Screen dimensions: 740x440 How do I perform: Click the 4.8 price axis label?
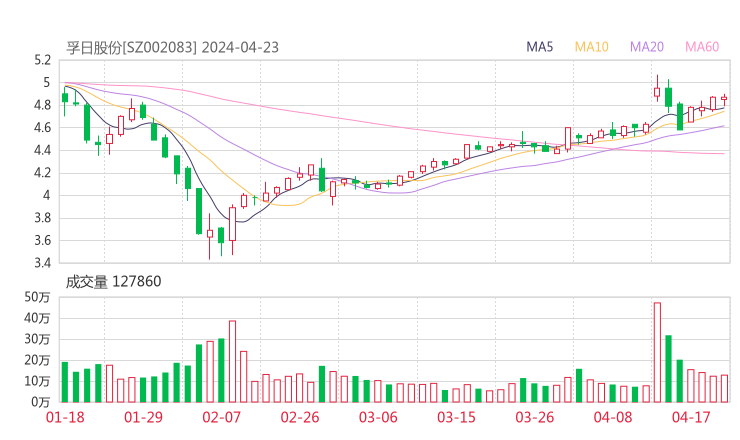point(42,105)
